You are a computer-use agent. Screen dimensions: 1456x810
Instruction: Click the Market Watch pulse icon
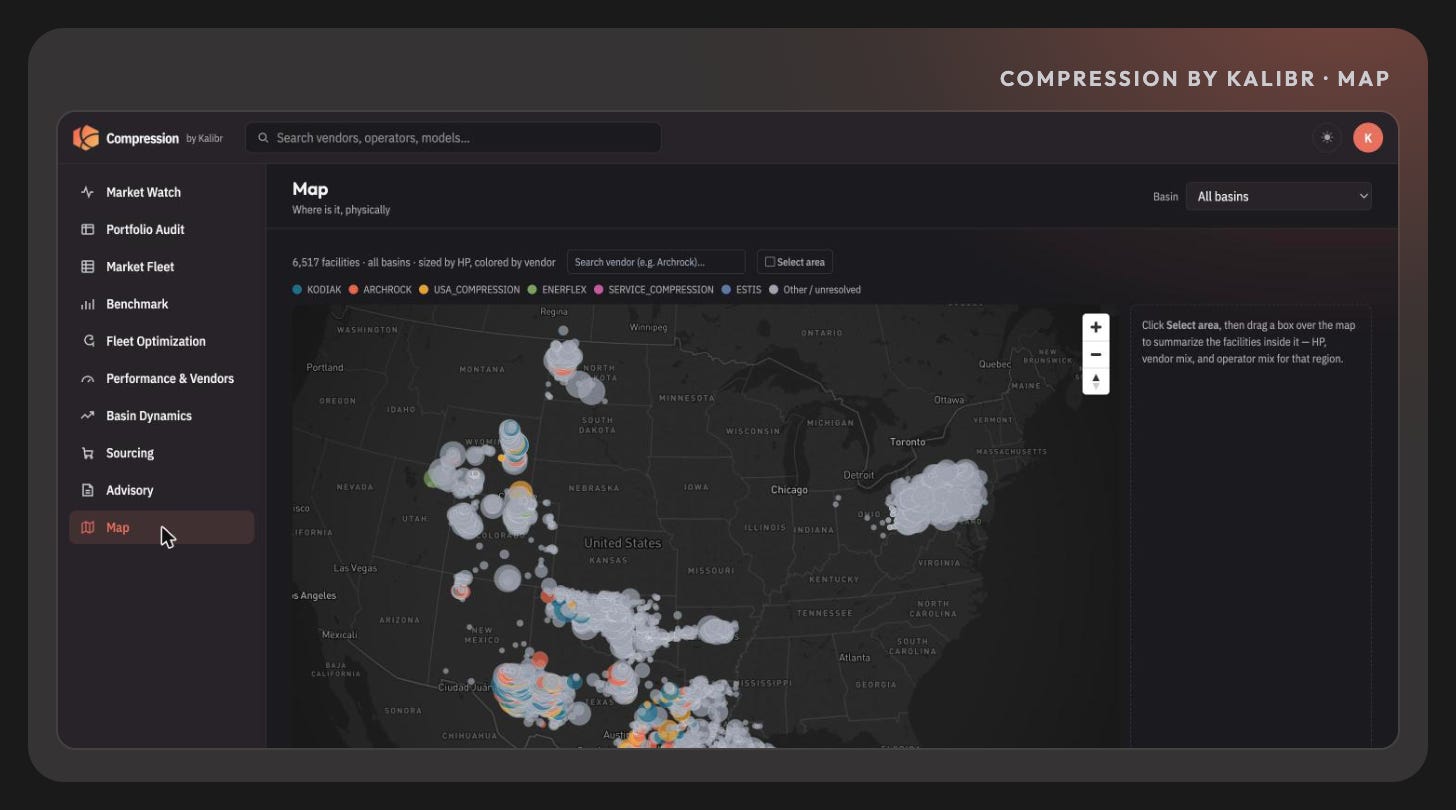point(88,192)
